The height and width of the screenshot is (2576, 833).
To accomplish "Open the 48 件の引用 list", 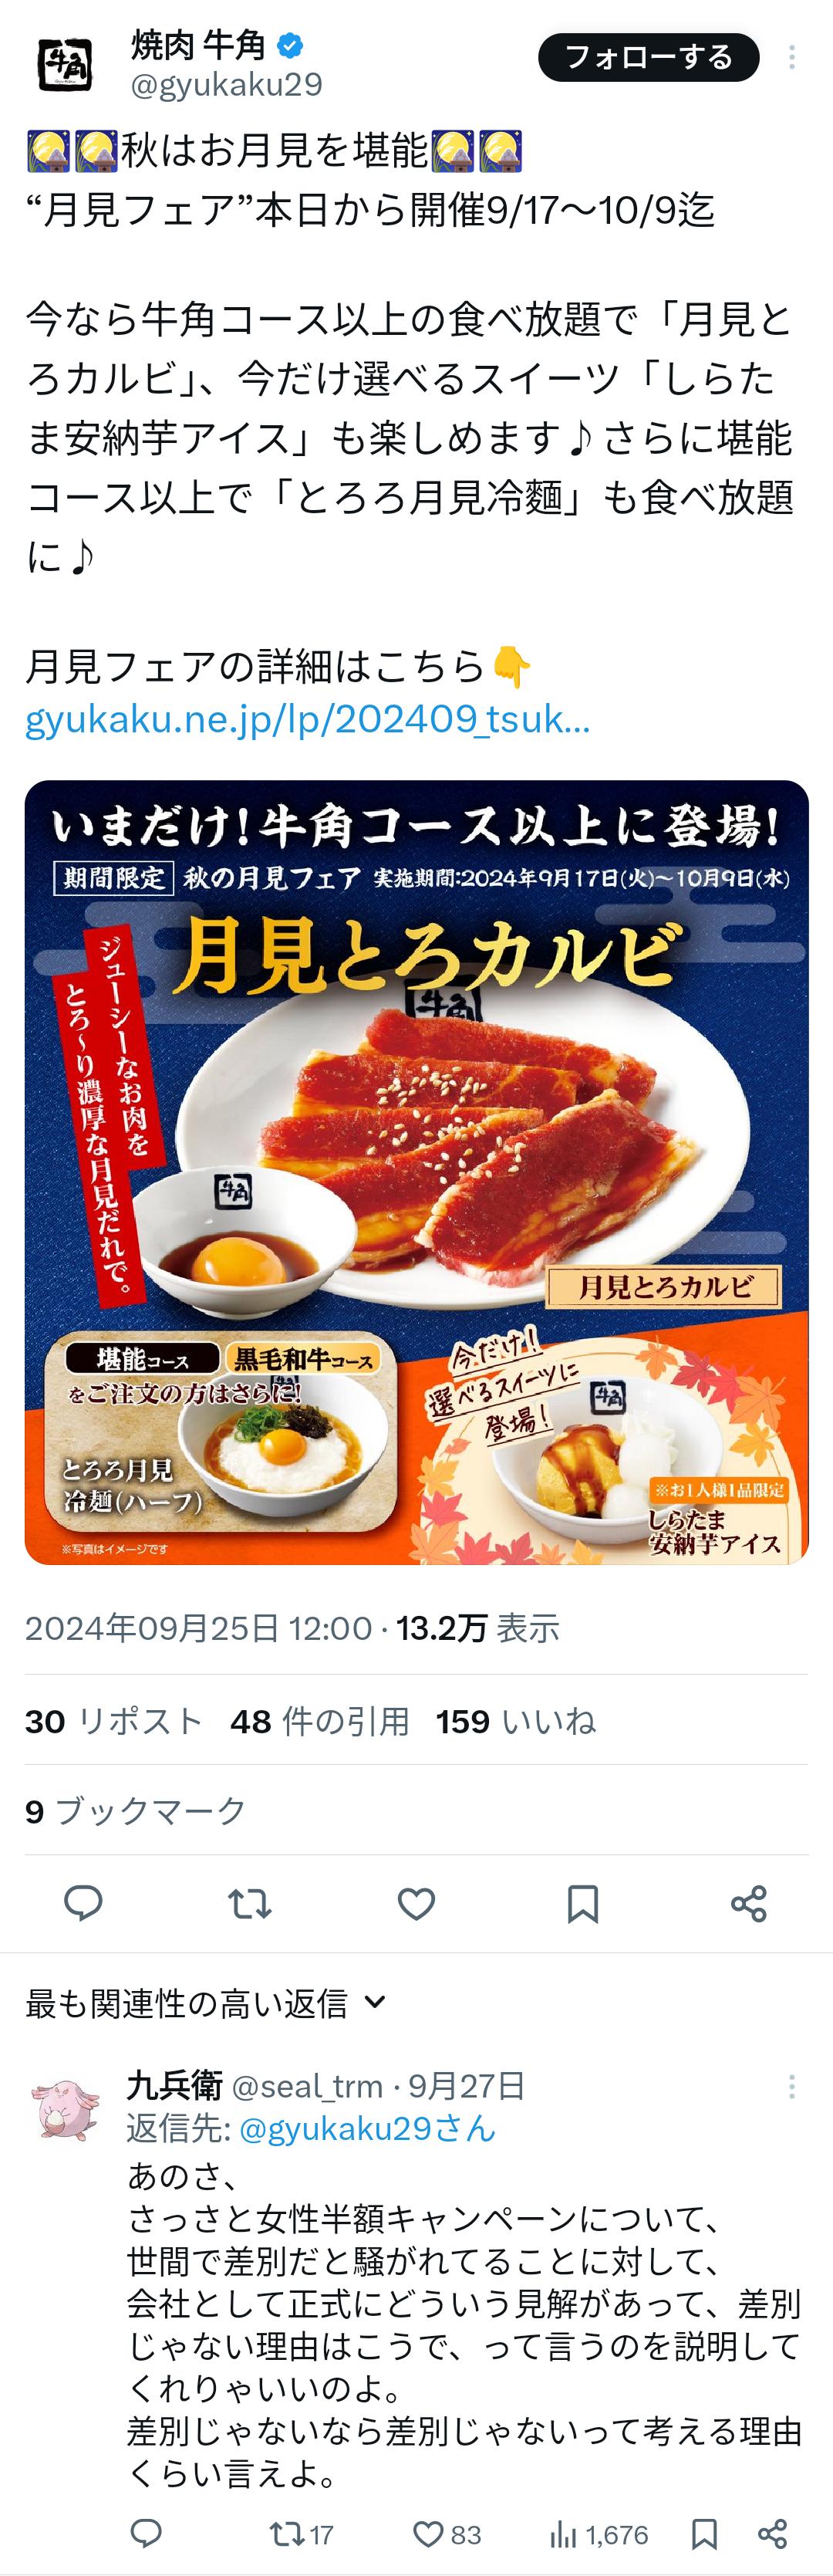I will (320, 1721).
